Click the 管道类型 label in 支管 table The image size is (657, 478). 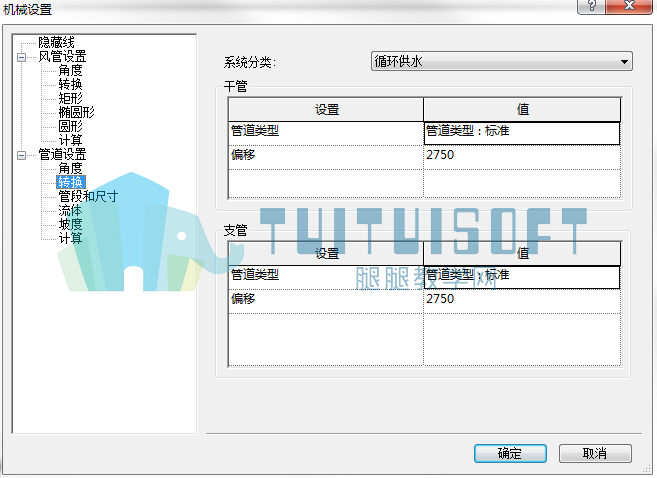pos(255,275)
